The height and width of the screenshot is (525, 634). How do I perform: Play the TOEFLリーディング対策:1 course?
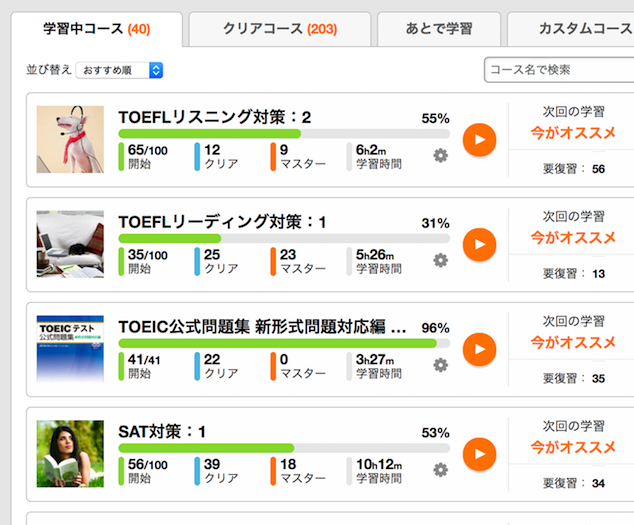click(x=480, y=245)
